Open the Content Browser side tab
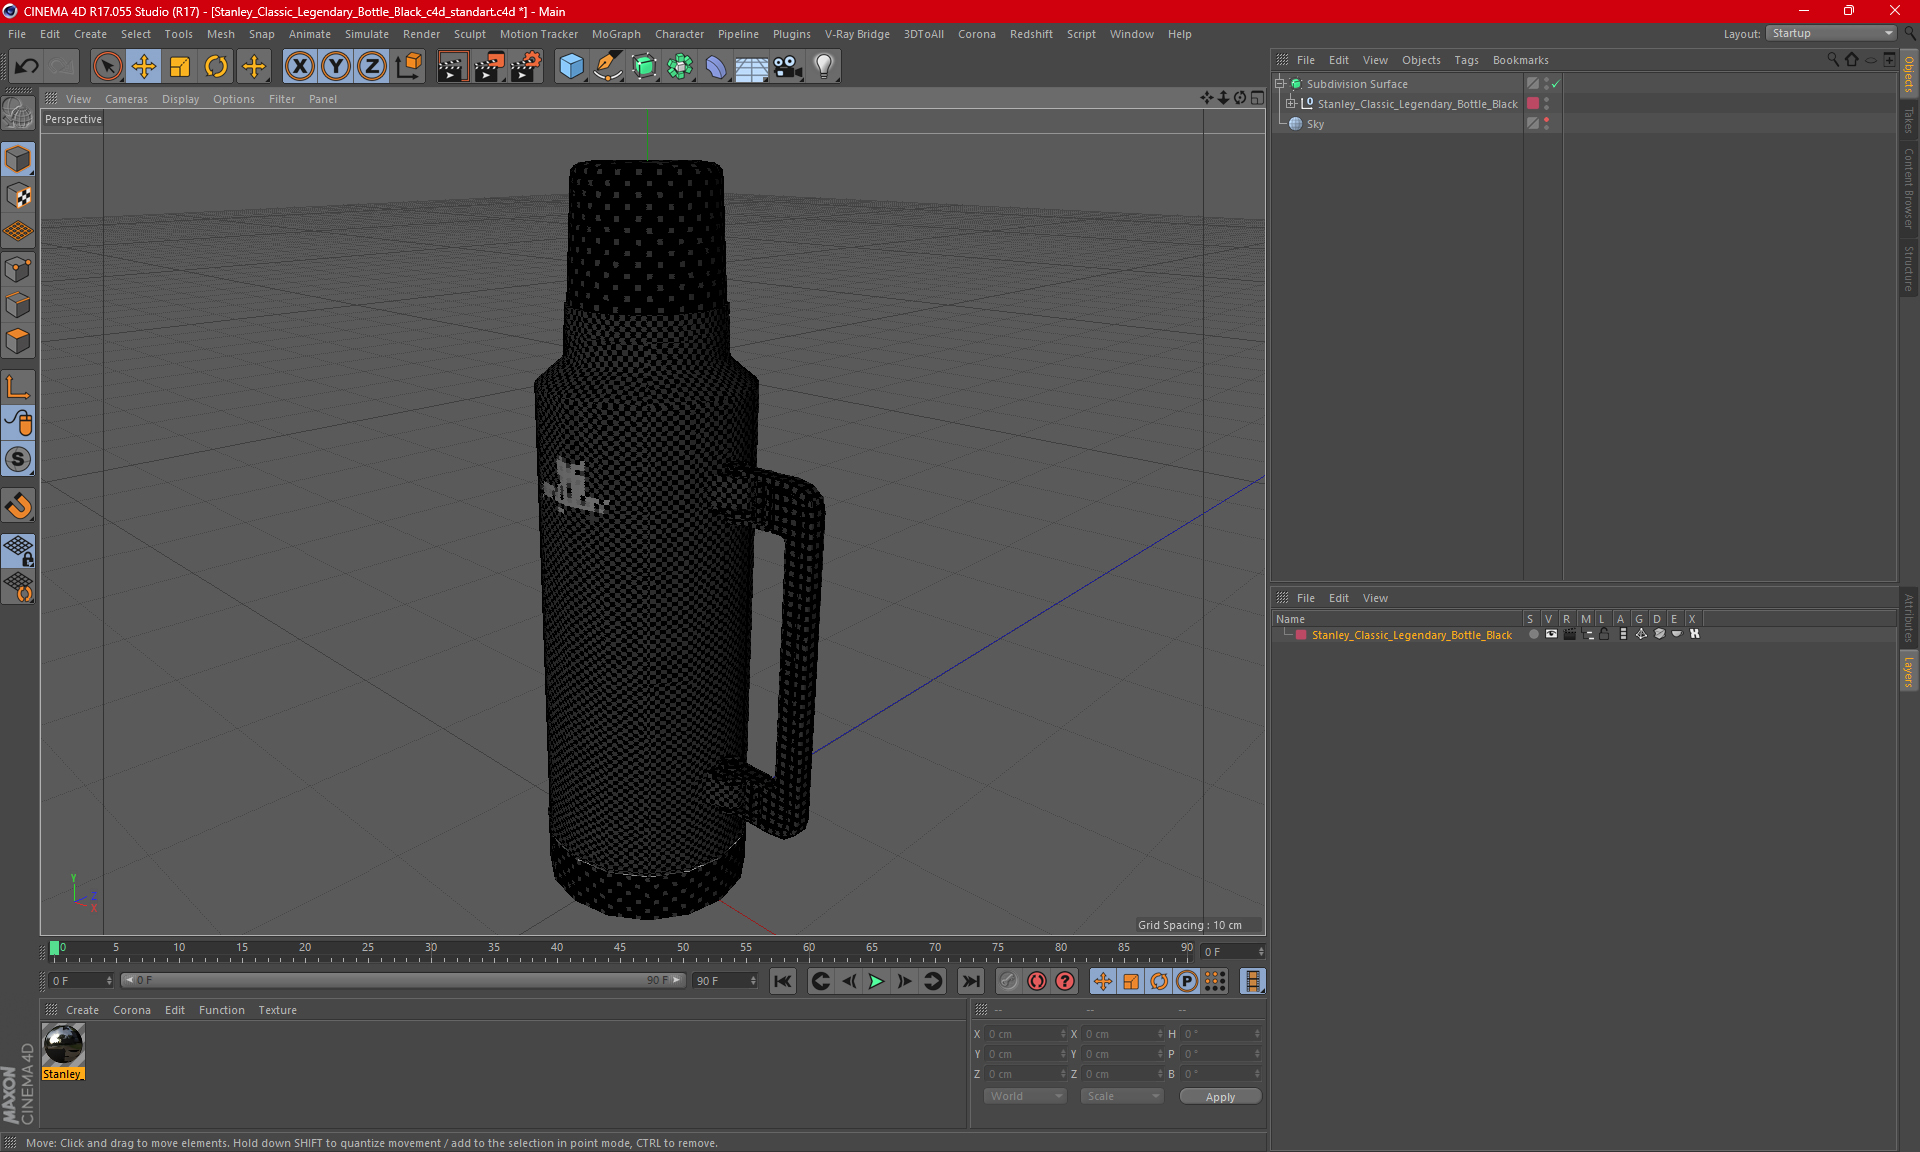1920x1152 pixels. (x=1908, y=188)
